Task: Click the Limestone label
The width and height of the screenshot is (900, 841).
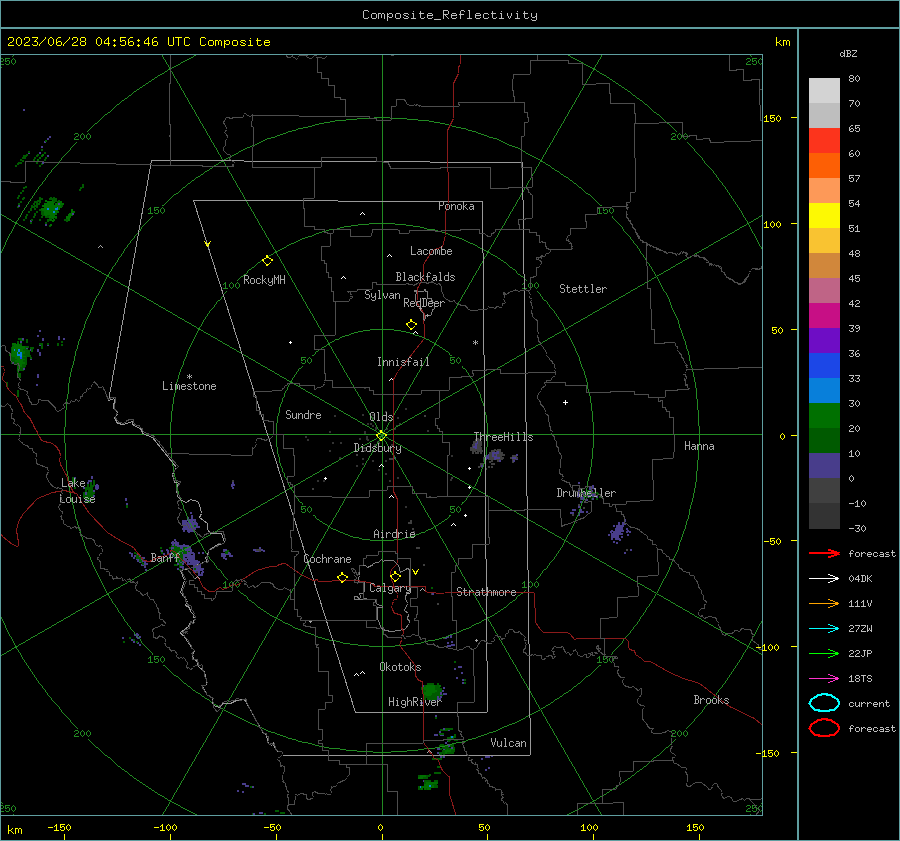Action: [x=189, y=386]
